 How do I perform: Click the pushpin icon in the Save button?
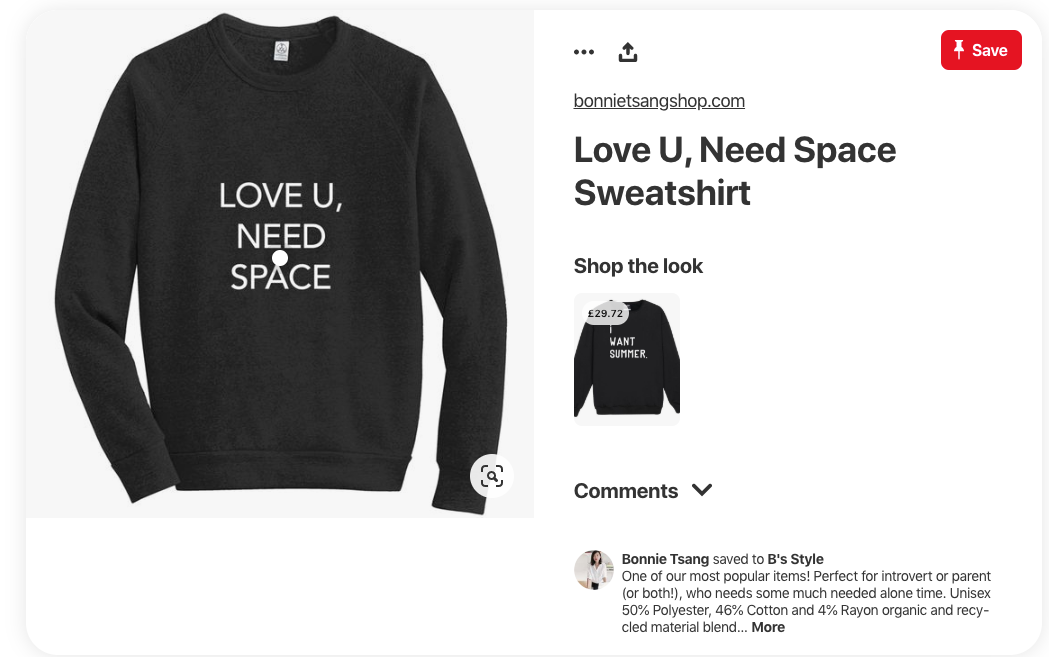(959, 50)
